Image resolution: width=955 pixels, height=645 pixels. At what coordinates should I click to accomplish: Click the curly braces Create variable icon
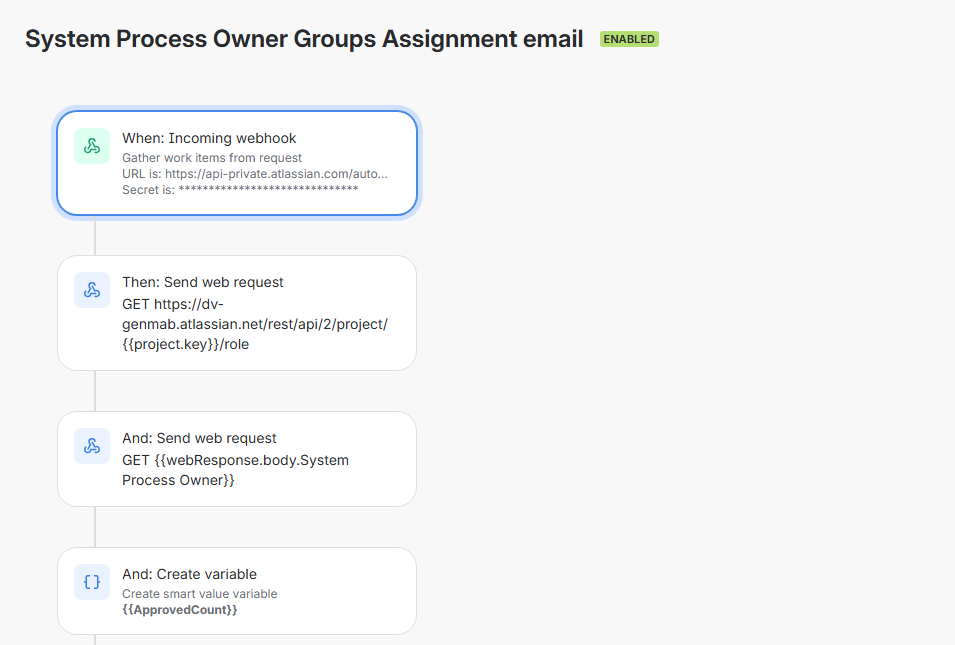92,582
